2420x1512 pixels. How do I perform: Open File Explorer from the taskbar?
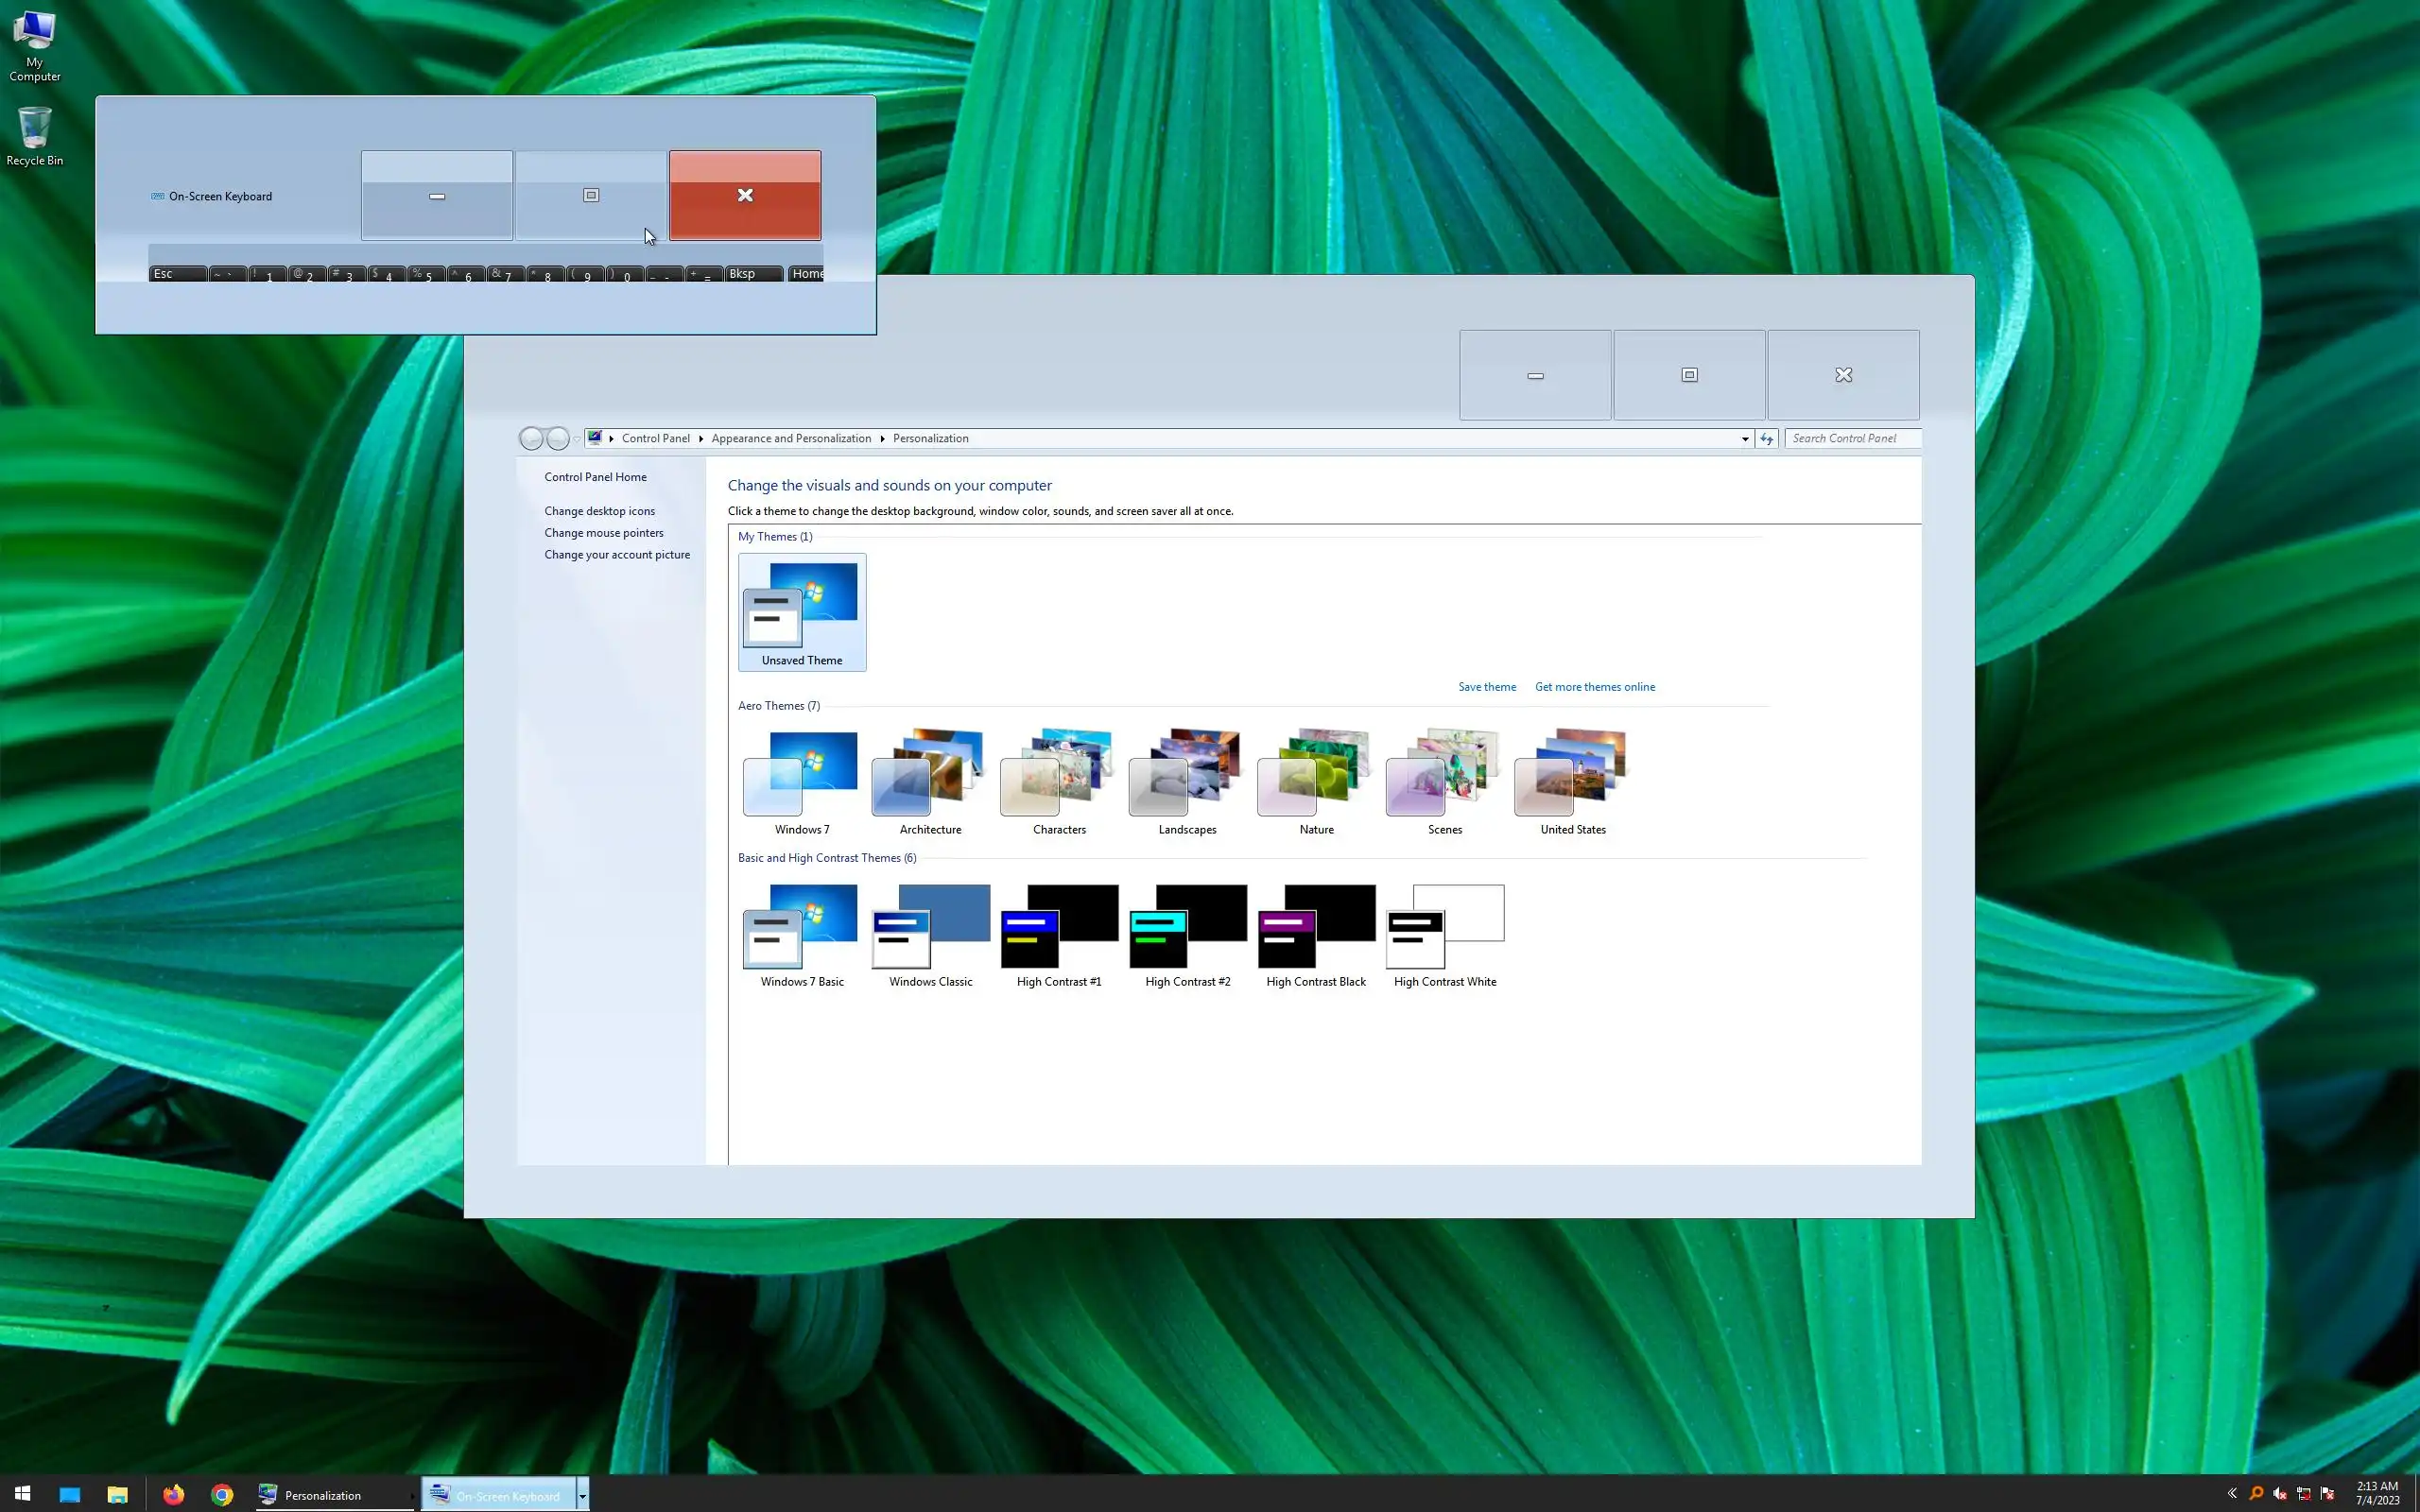117,1495
